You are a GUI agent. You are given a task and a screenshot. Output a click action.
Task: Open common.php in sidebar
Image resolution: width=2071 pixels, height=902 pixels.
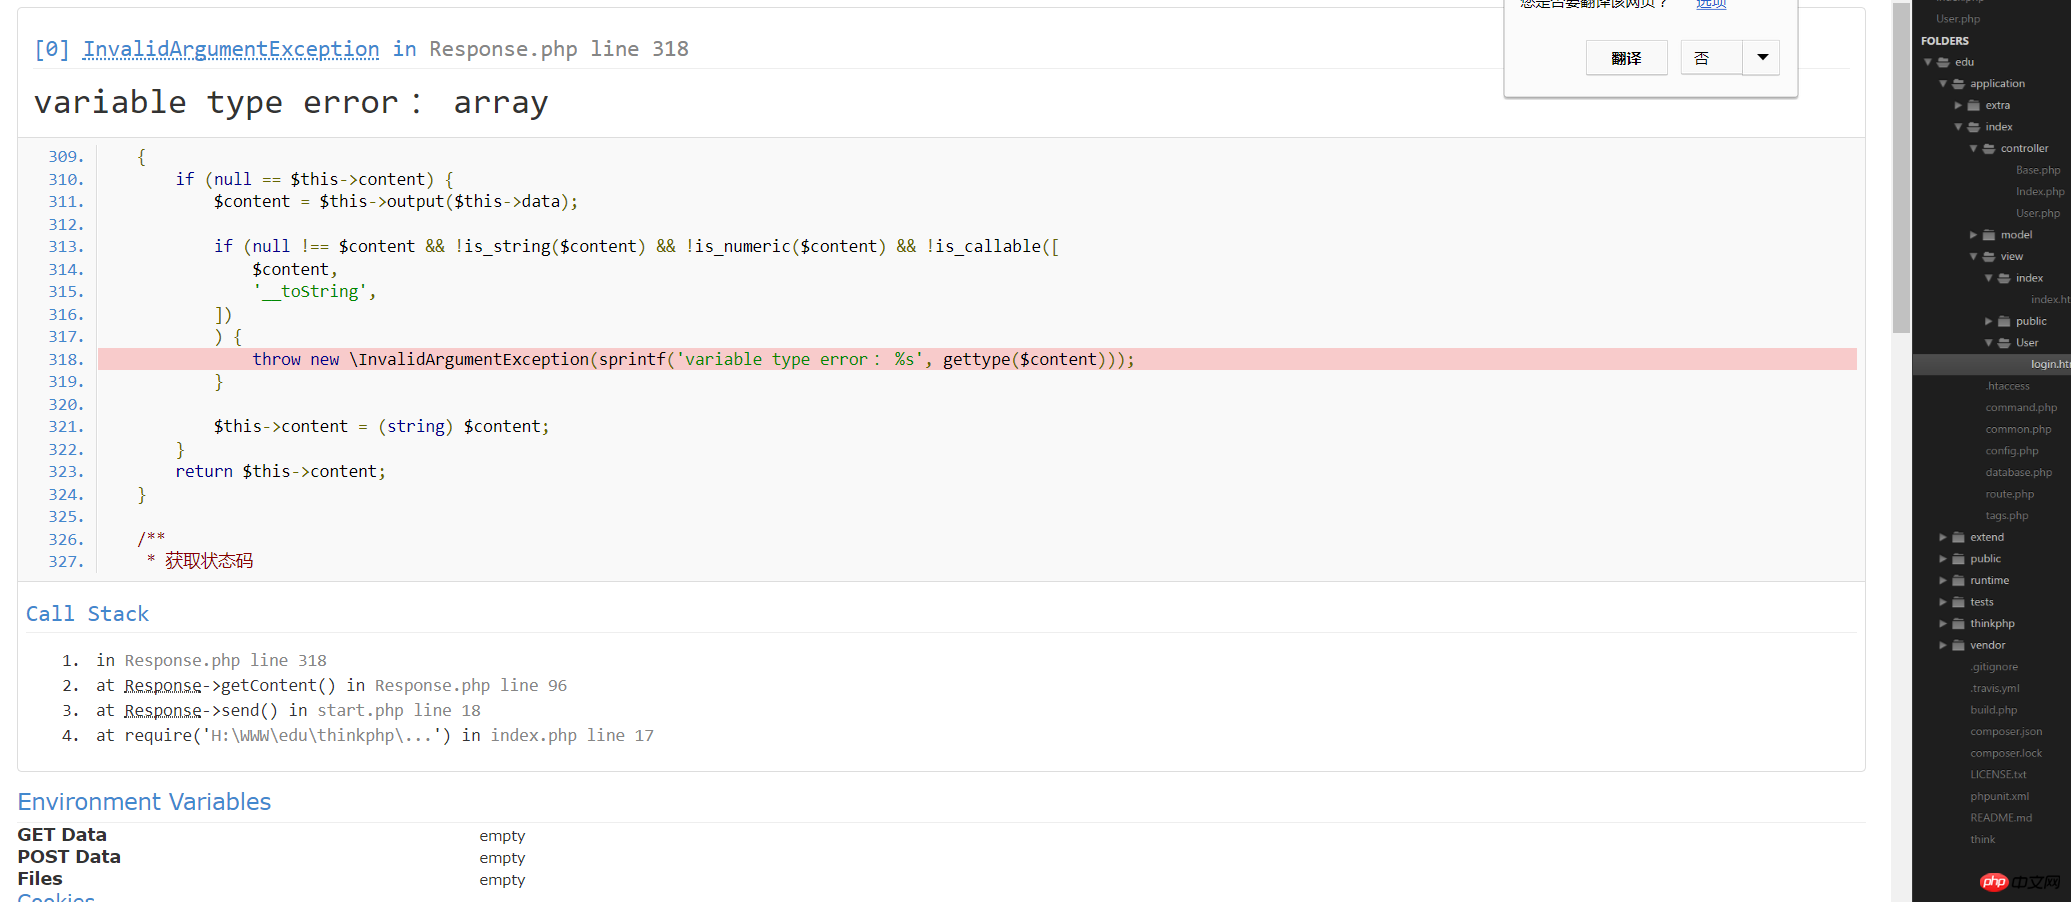[x=2018, y=430]
